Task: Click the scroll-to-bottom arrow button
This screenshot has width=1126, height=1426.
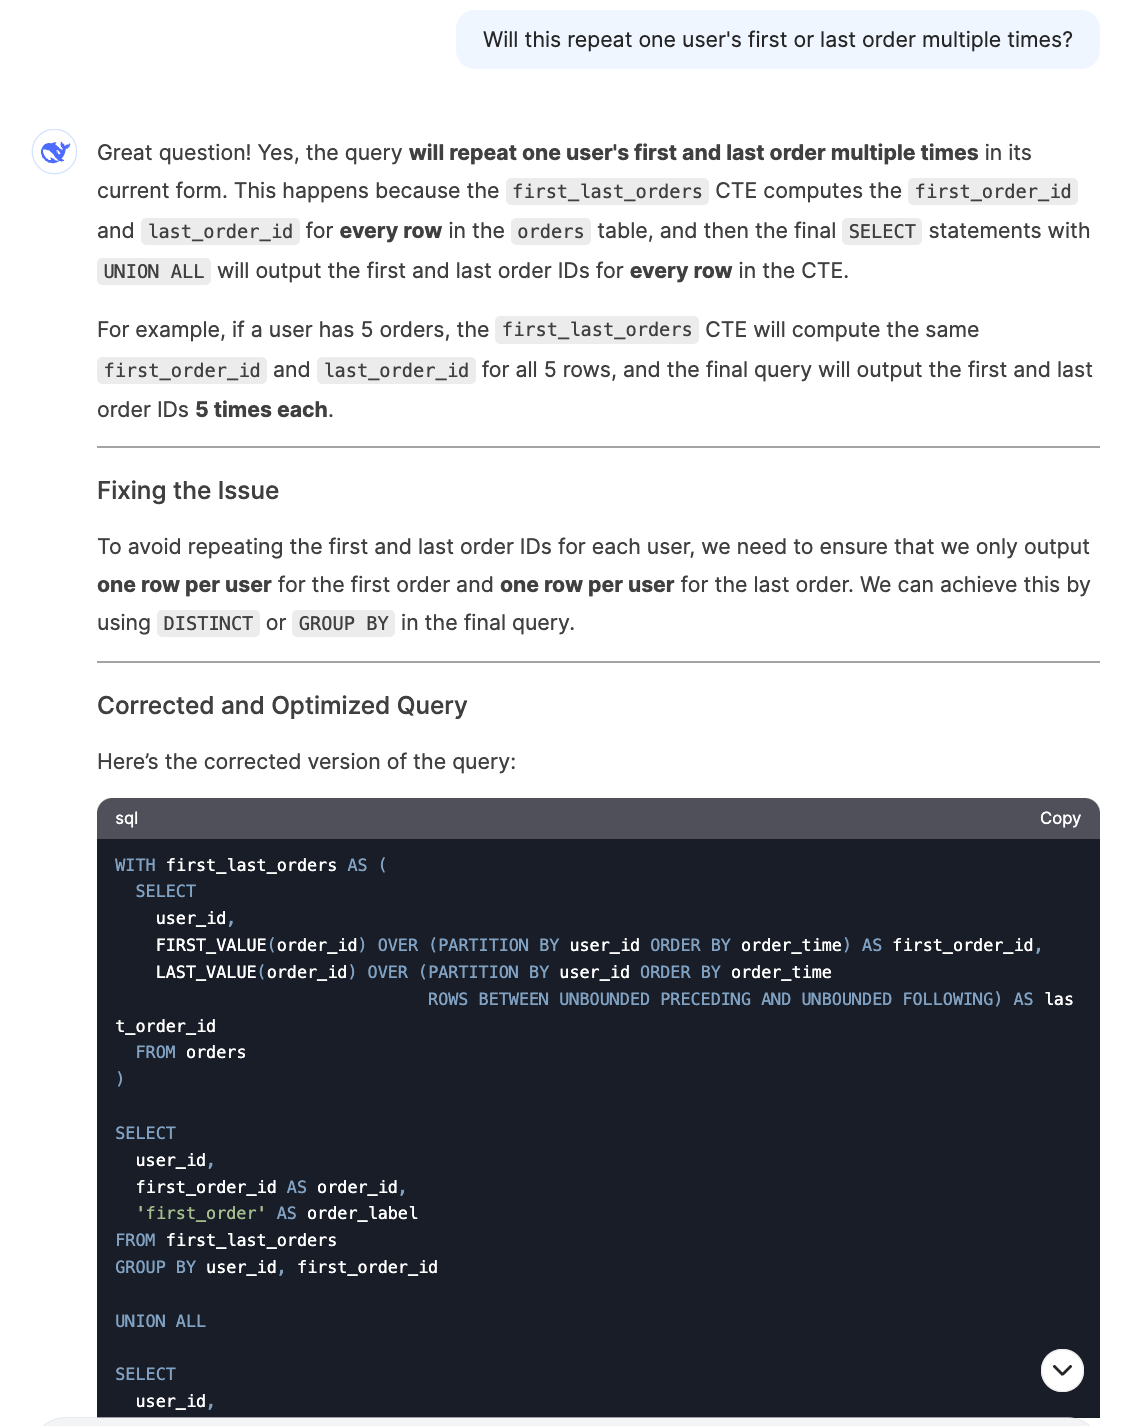Action: click(x=1062, y=1370)
